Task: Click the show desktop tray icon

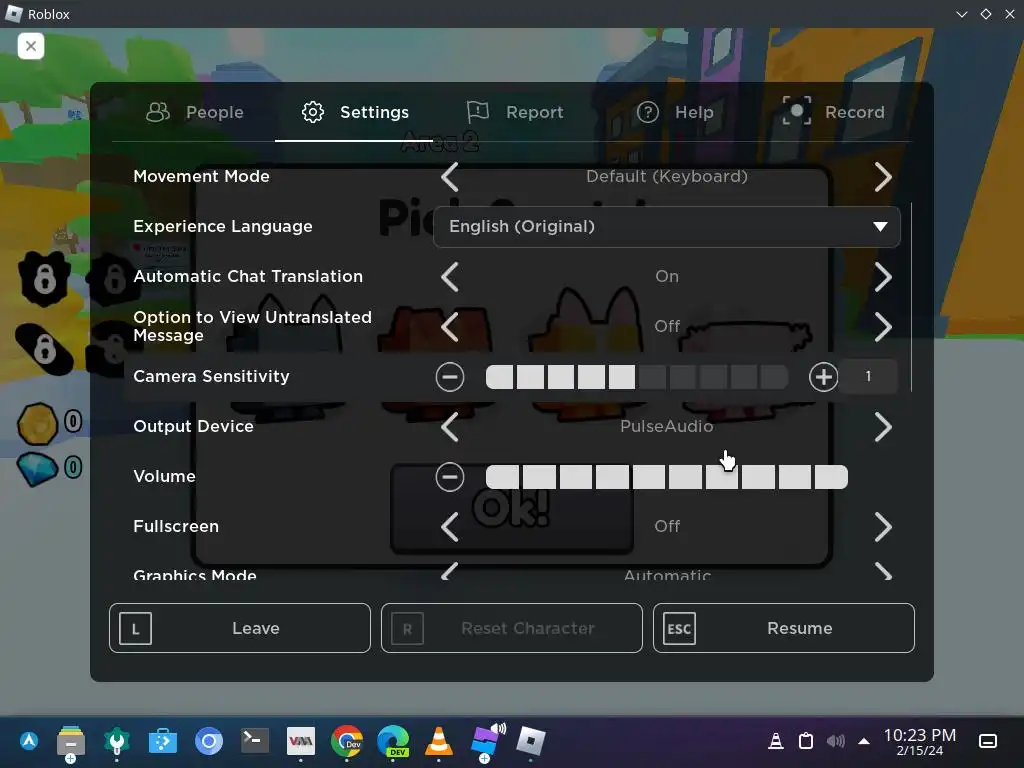Action: click(x=988, y=741)
